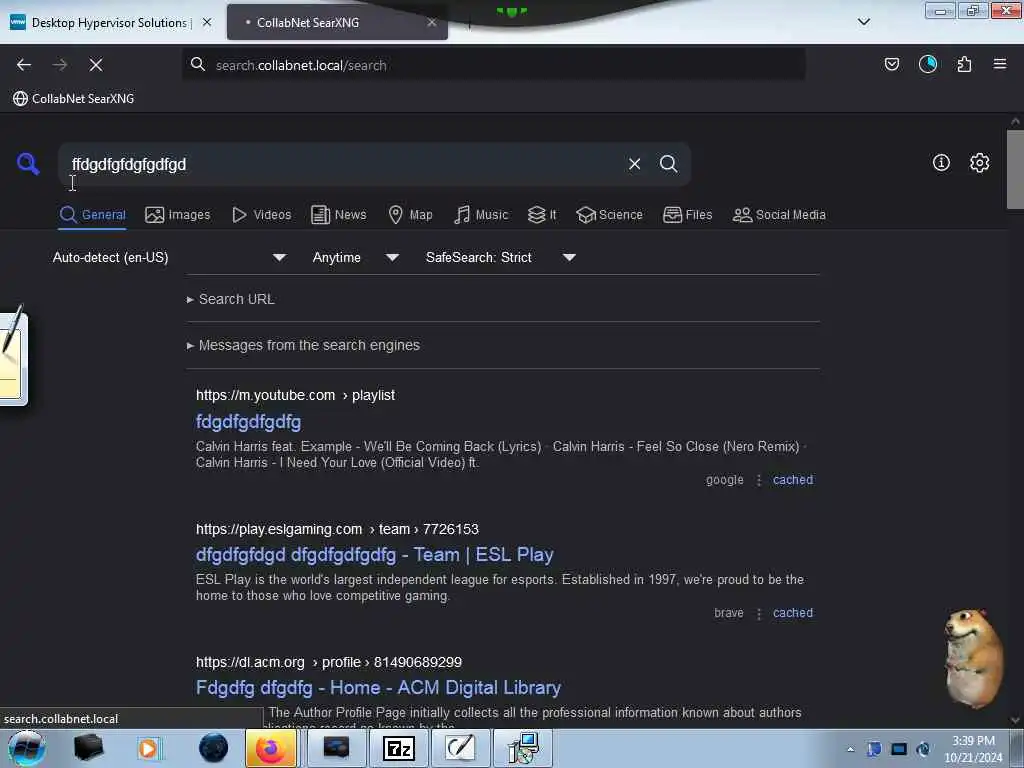Image resolution: width=1024 pixels, height=768 pixels.
Task: Select the Map category tab
Action: (410, 215)
